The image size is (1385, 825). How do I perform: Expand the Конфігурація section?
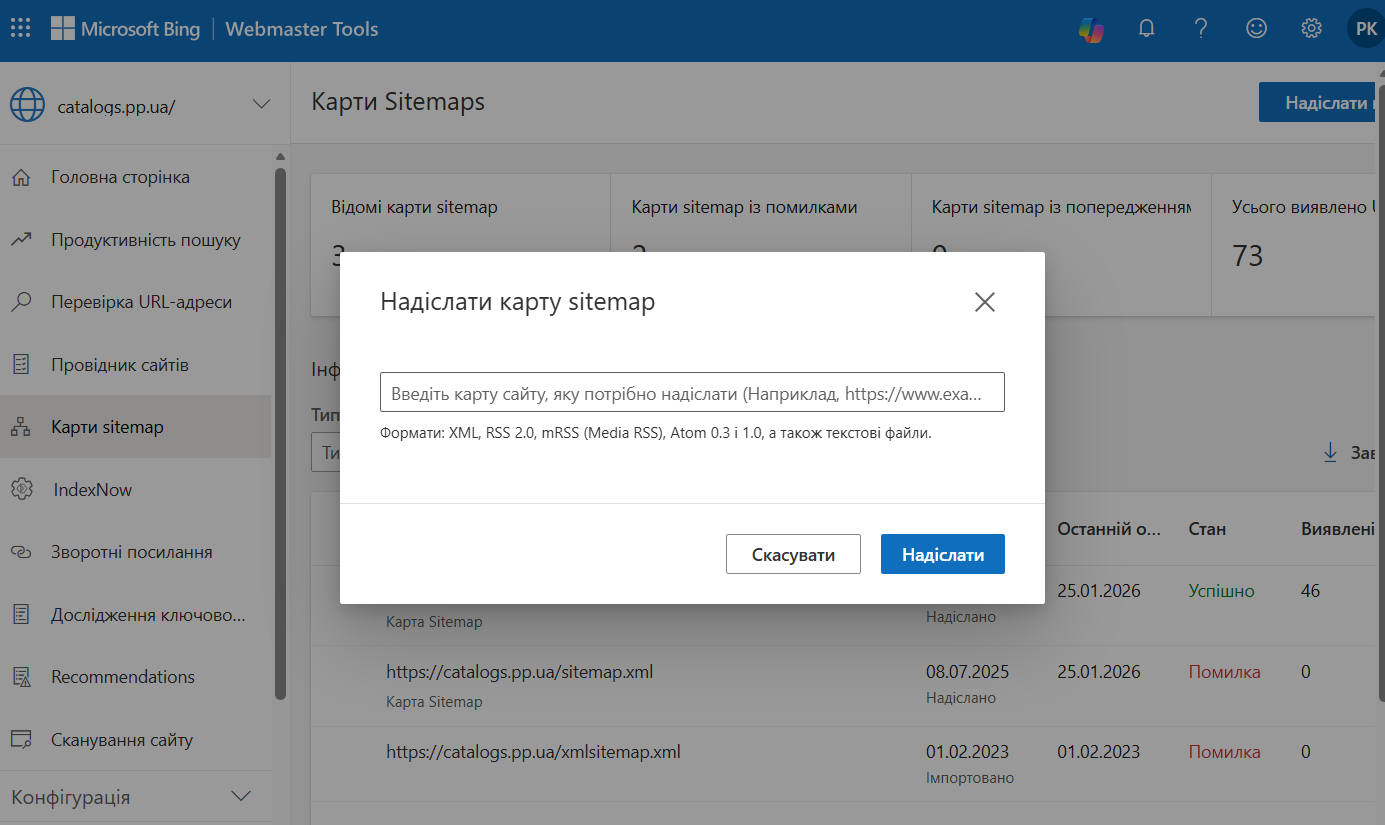pyautogui.click(x=241, y=797)
